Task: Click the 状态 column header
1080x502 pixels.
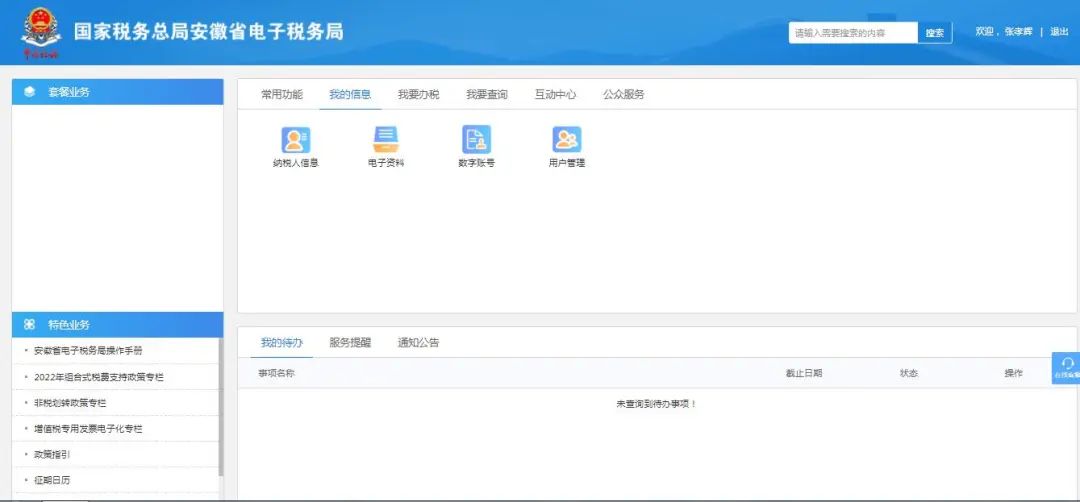Action: 908,373
